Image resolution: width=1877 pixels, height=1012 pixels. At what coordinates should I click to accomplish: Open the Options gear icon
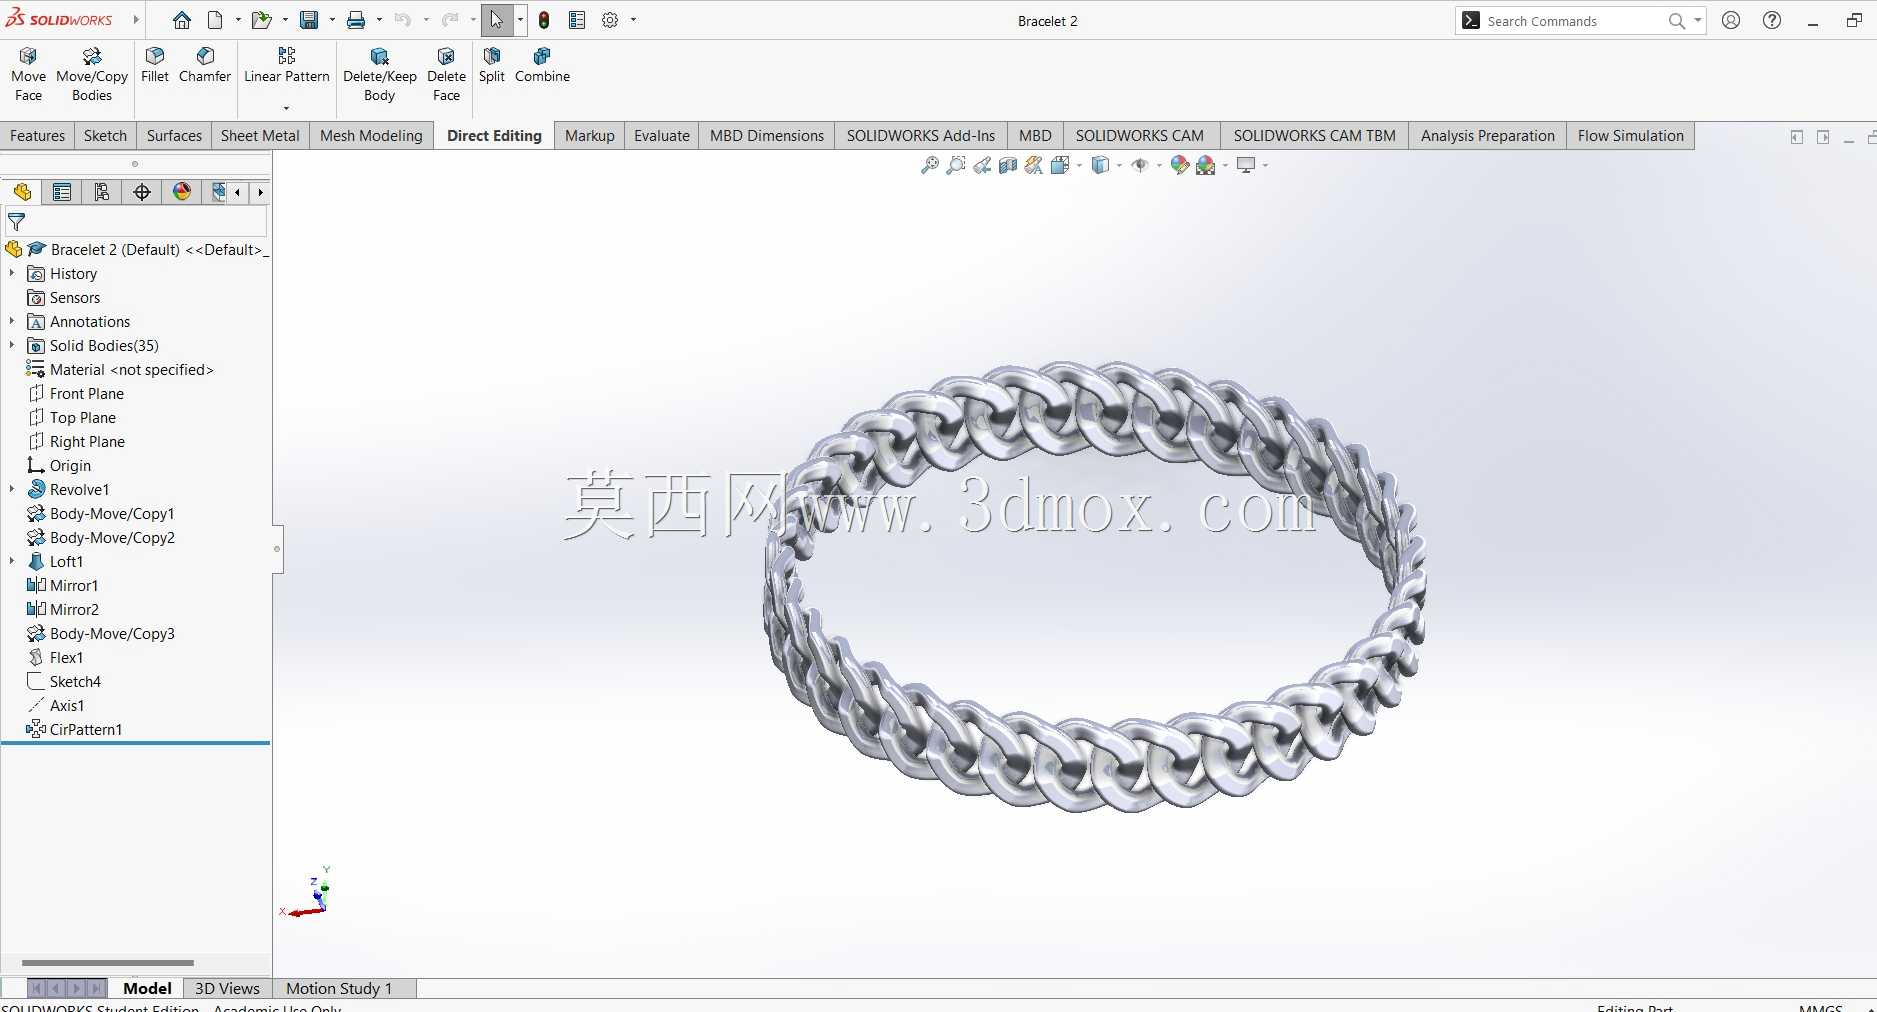610,20
